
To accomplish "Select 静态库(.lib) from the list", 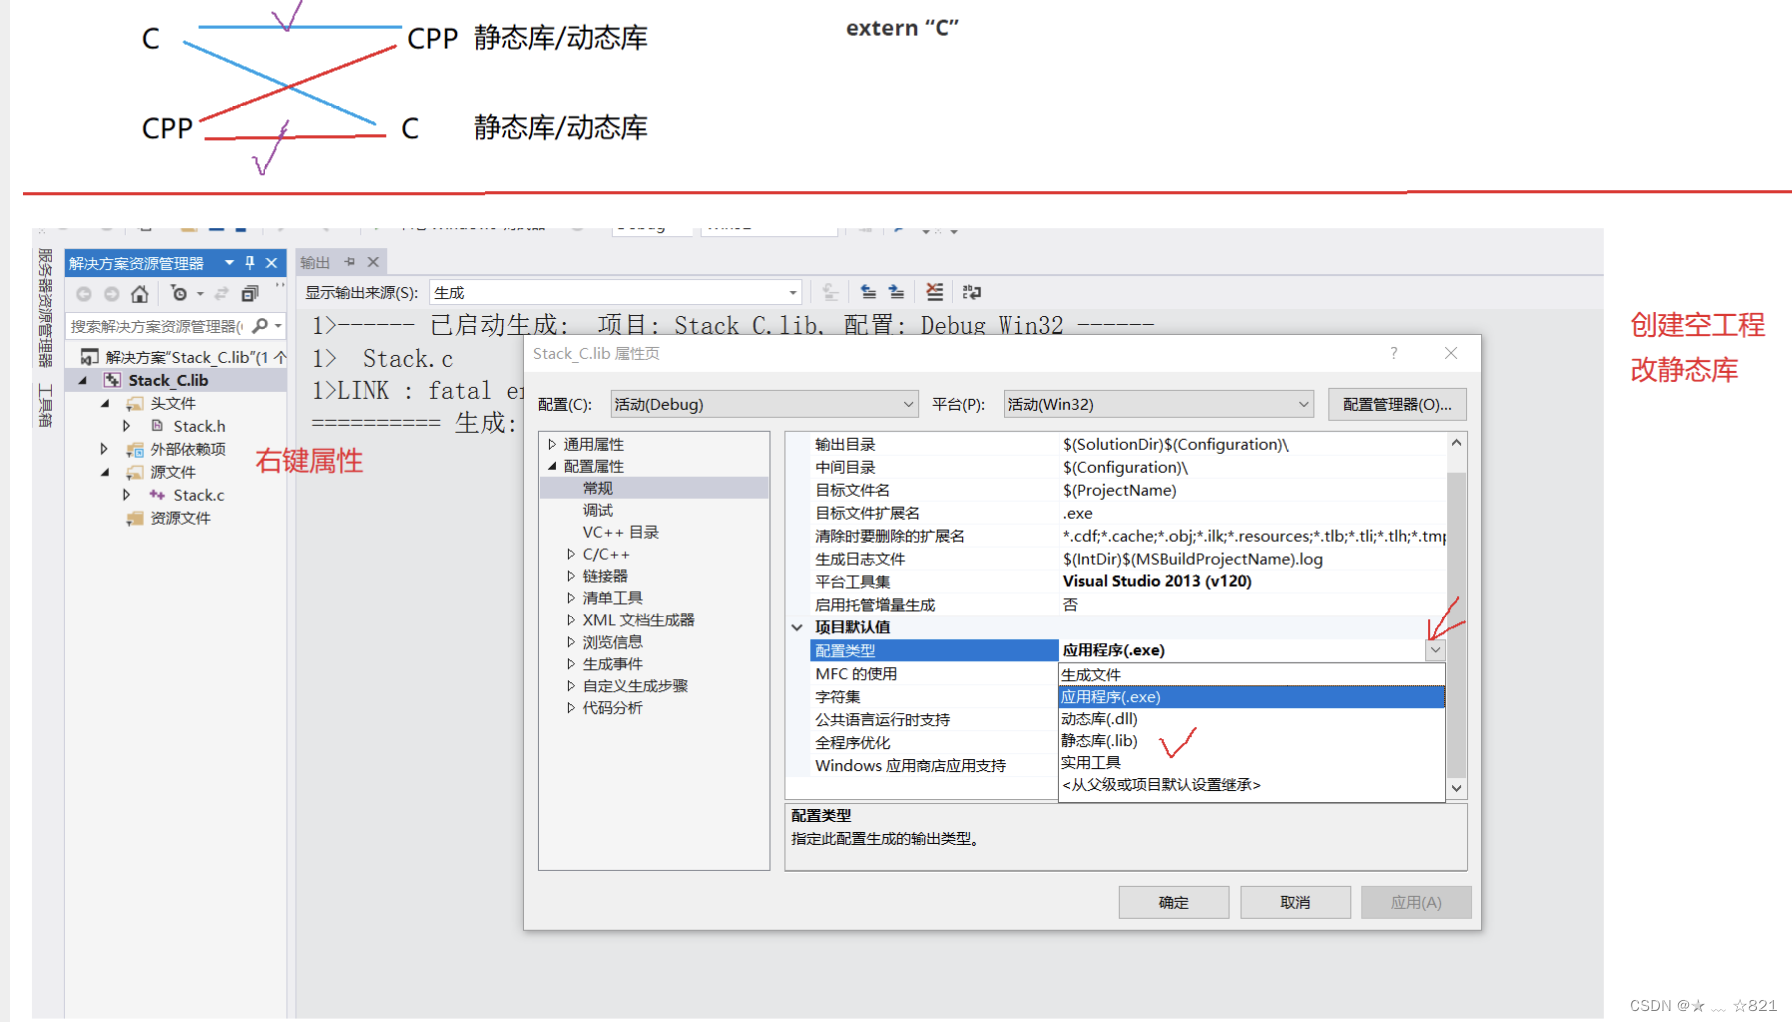I will [1251, 741].
